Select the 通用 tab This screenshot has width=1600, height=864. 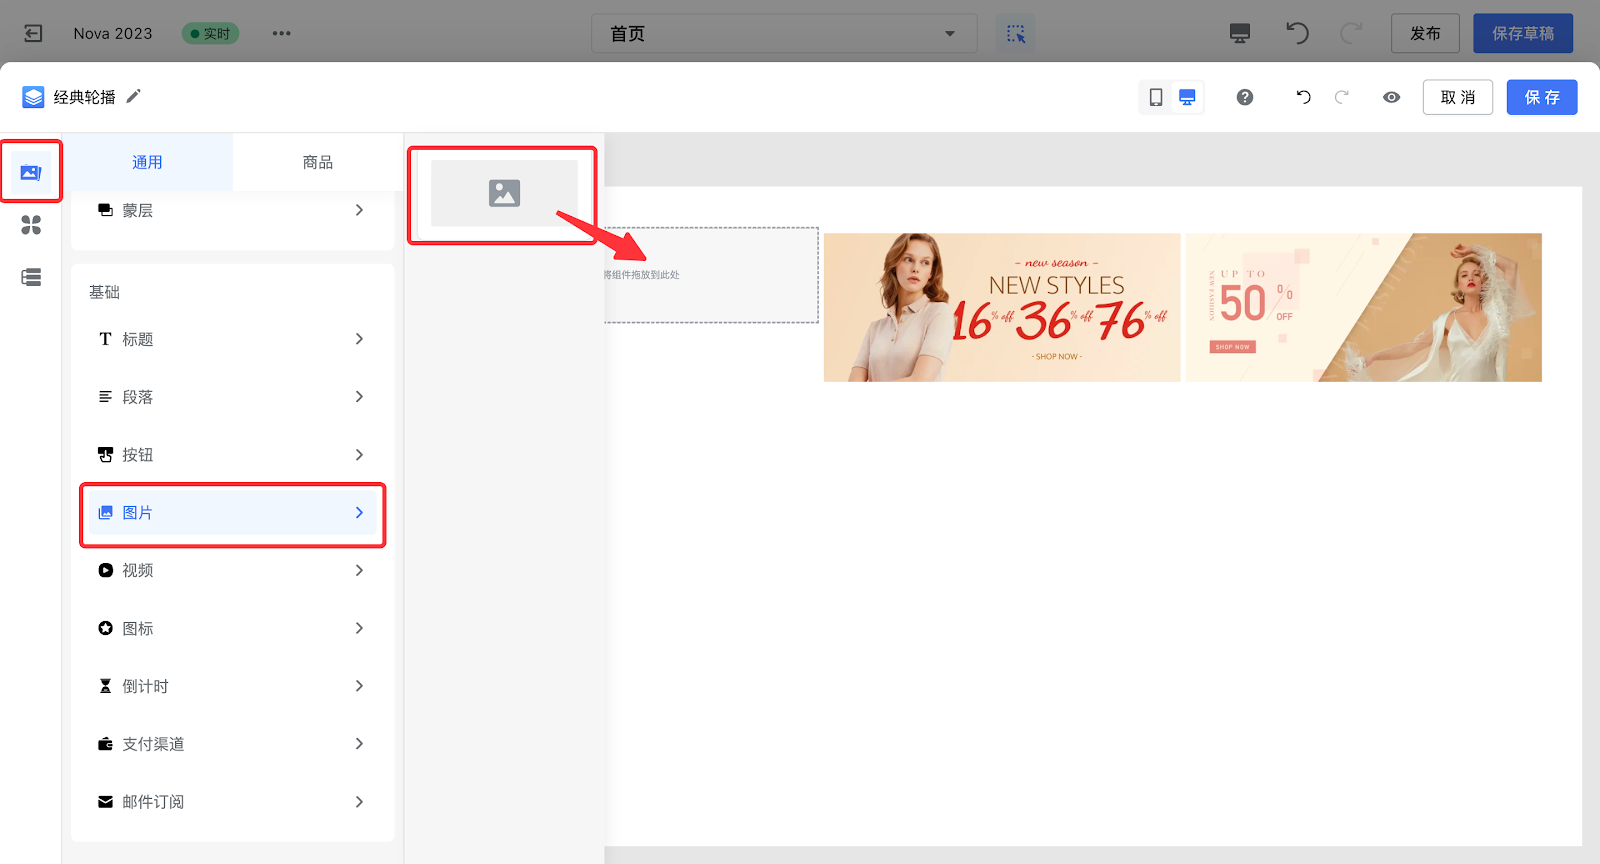coord(147,162)
